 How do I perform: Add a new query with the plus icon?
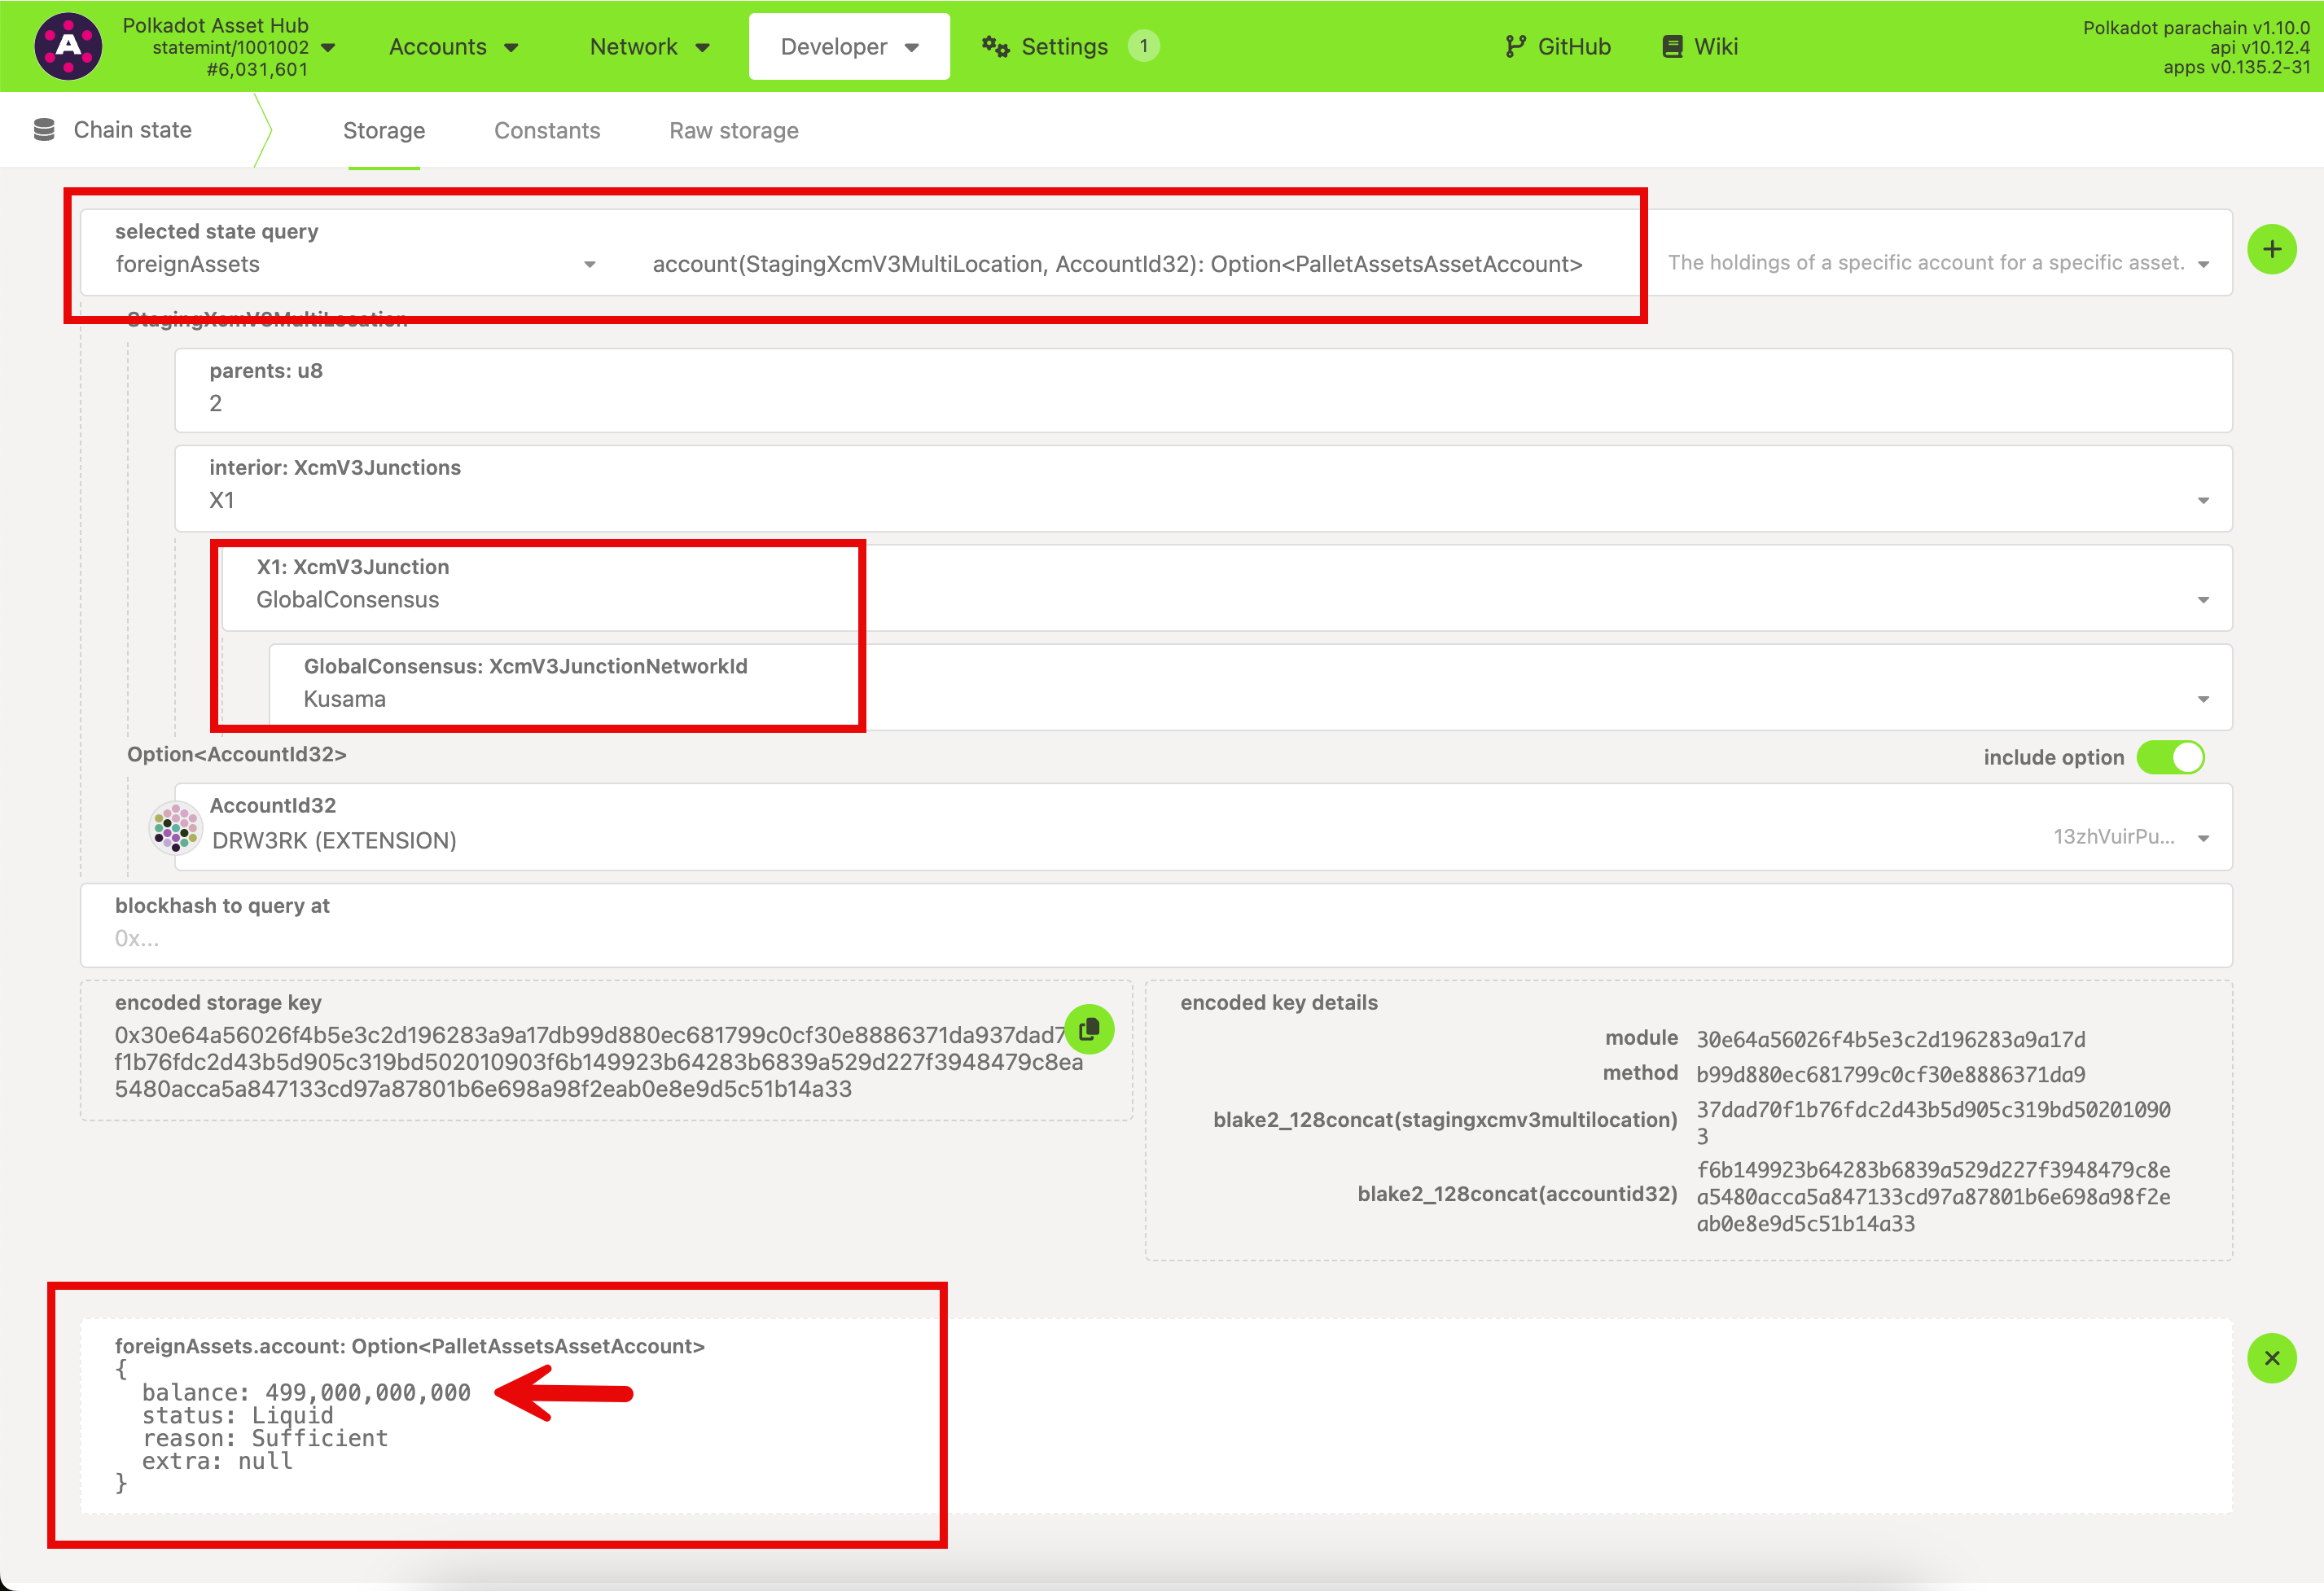coord(2272,249)
